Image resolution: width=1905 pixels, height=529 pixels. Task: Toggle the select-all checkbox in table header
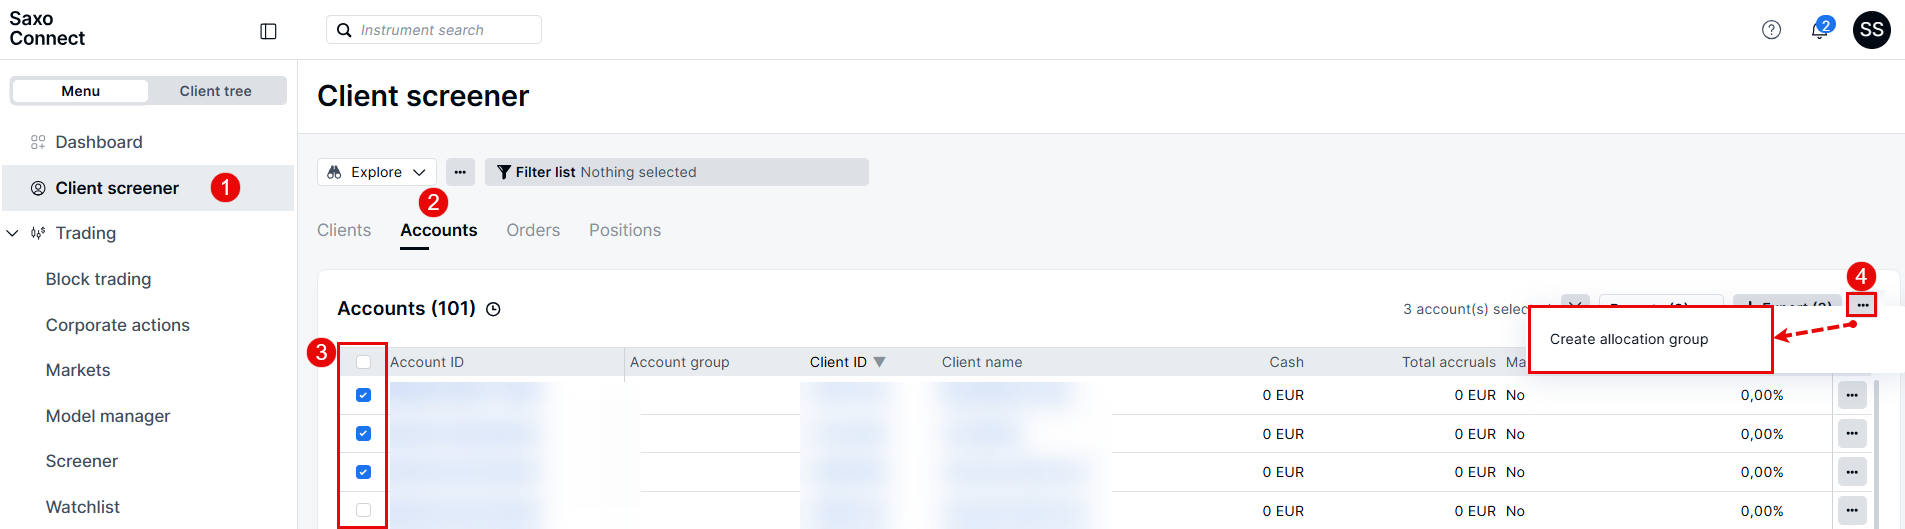pyautogui.click(x=363, y=362)
